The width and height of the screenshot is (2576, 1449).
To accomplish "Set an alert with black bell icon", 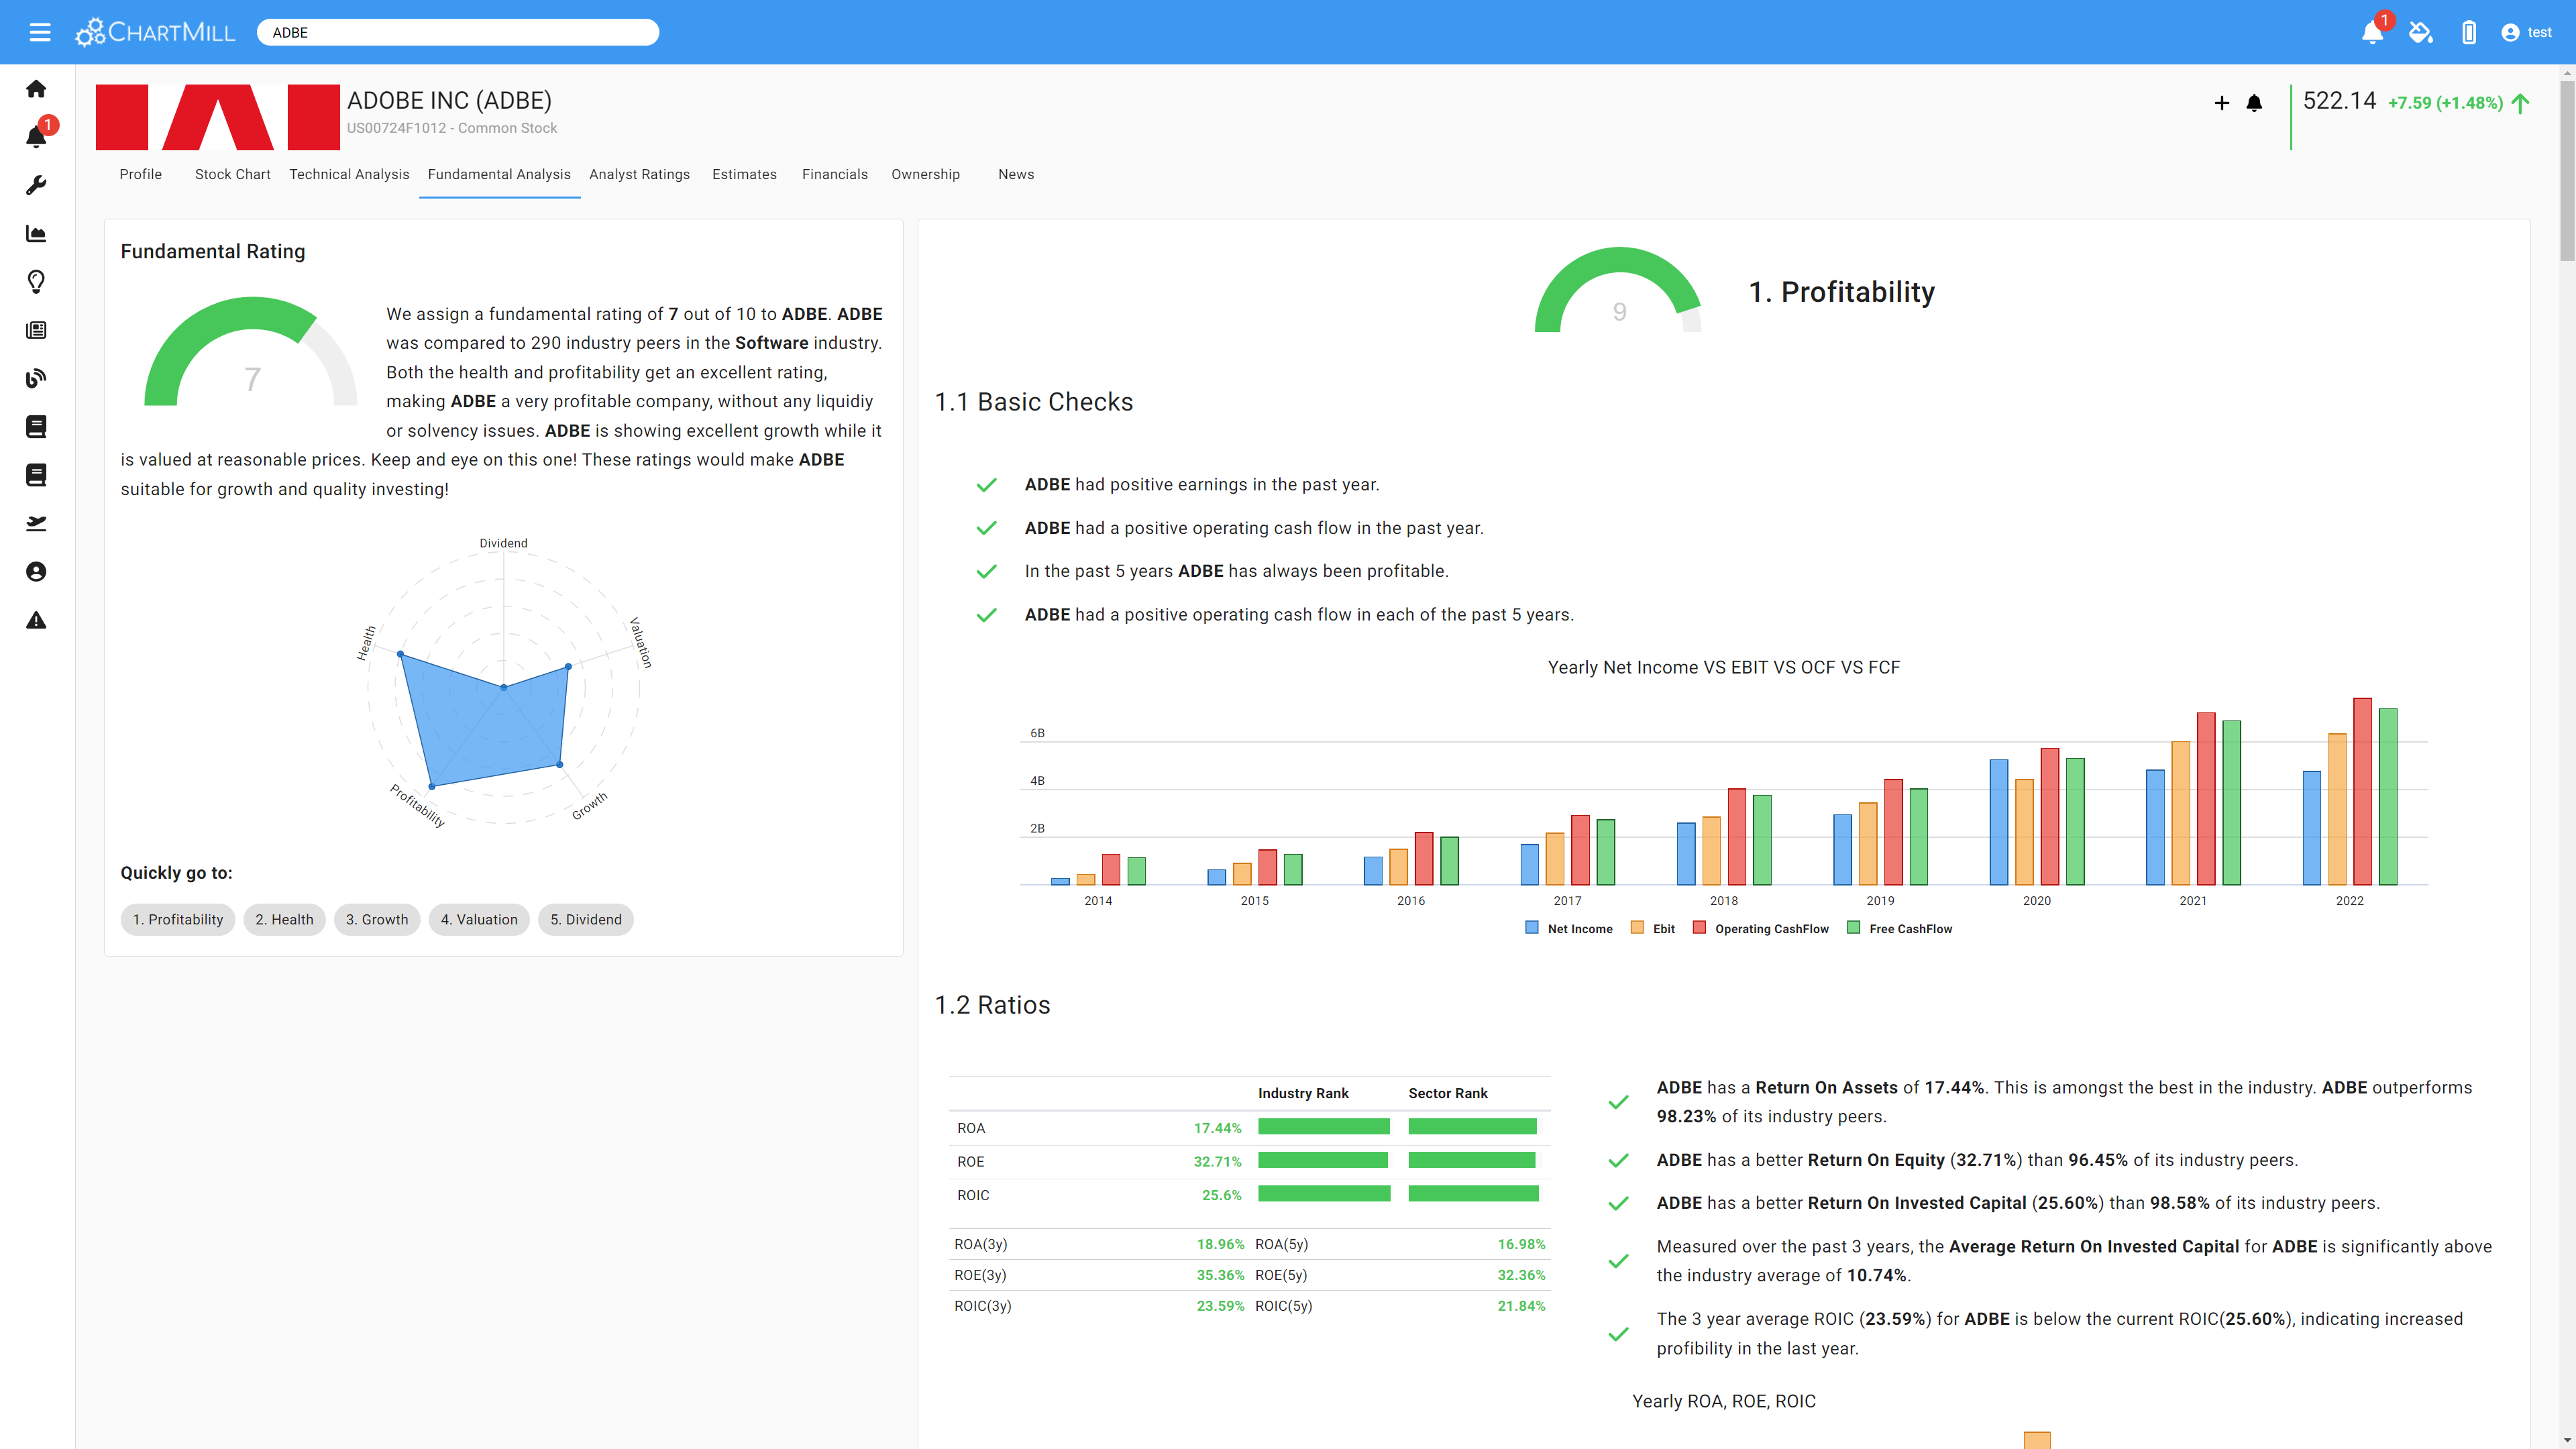I will (2254, 103).
